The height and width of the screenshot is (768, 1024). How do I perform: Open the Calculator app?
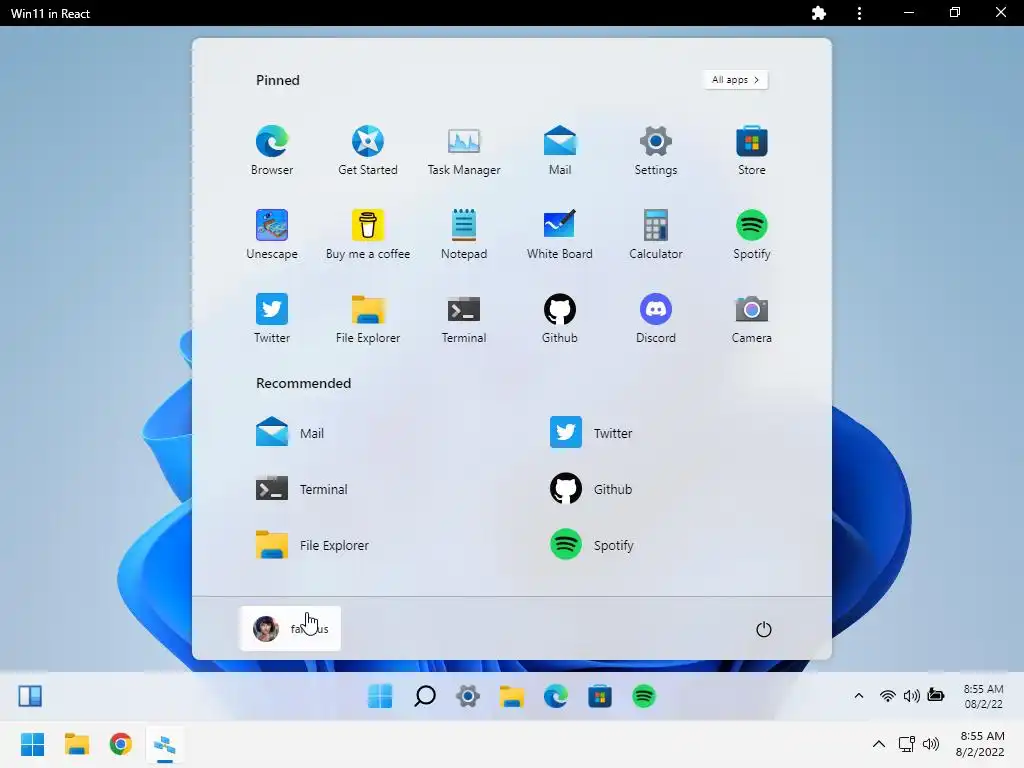click(656, 234)
